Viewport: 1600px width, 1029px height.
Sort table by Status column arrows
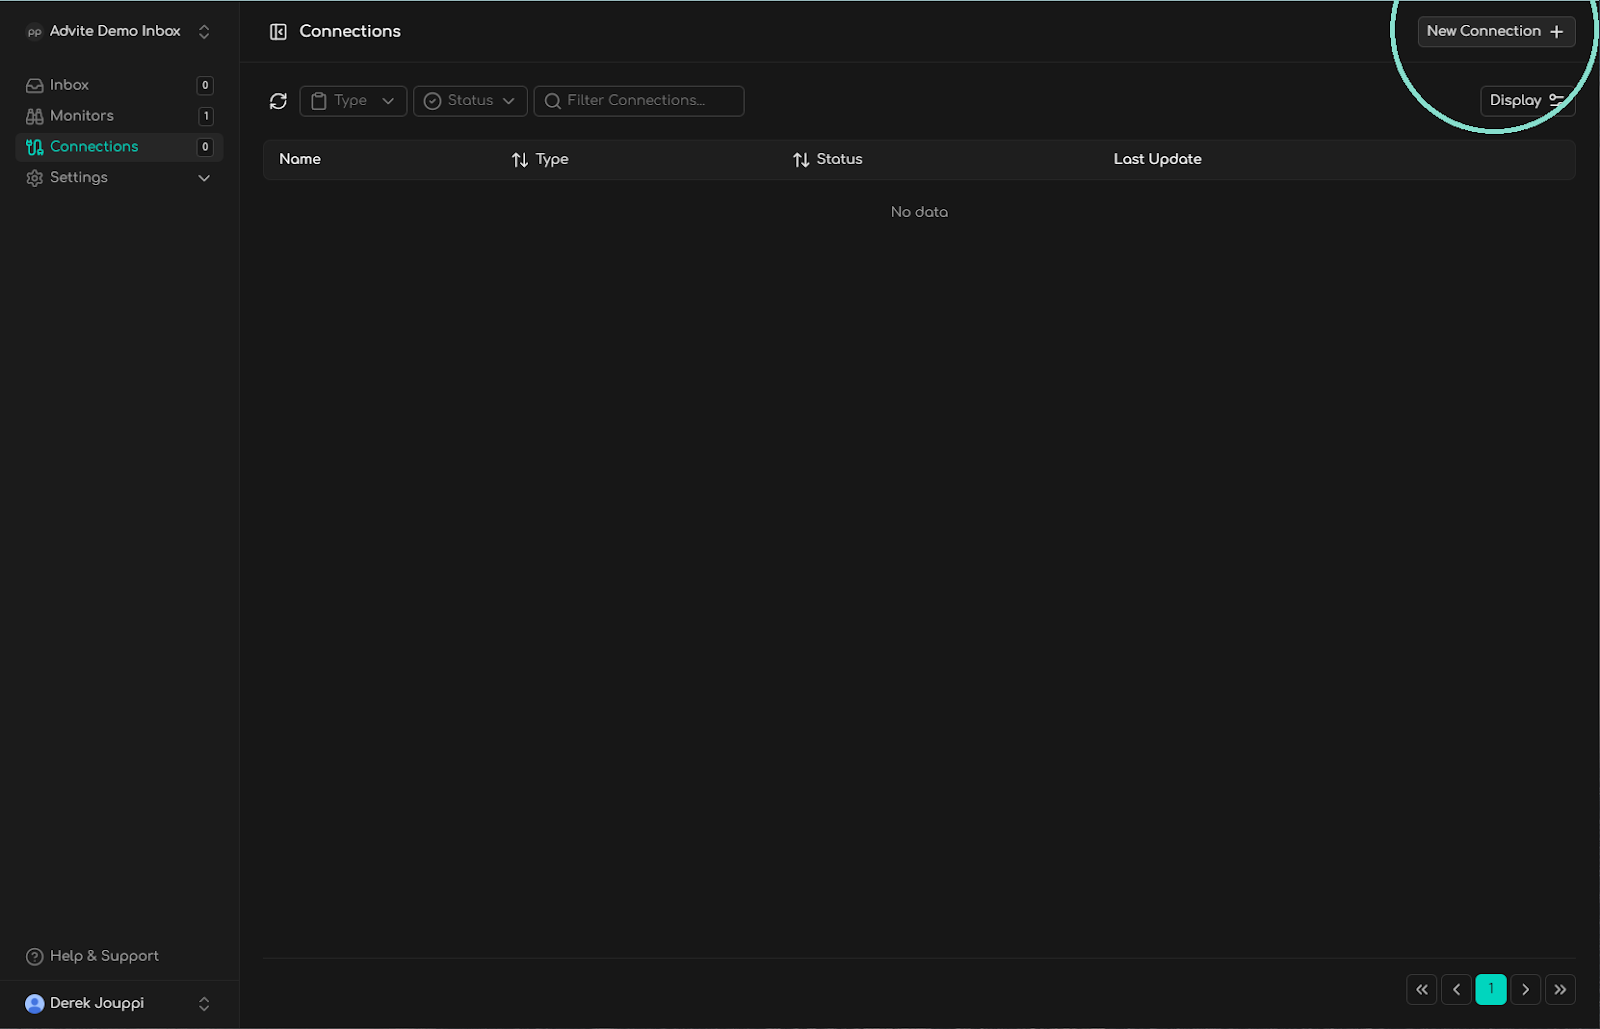[x=801, y=160]
